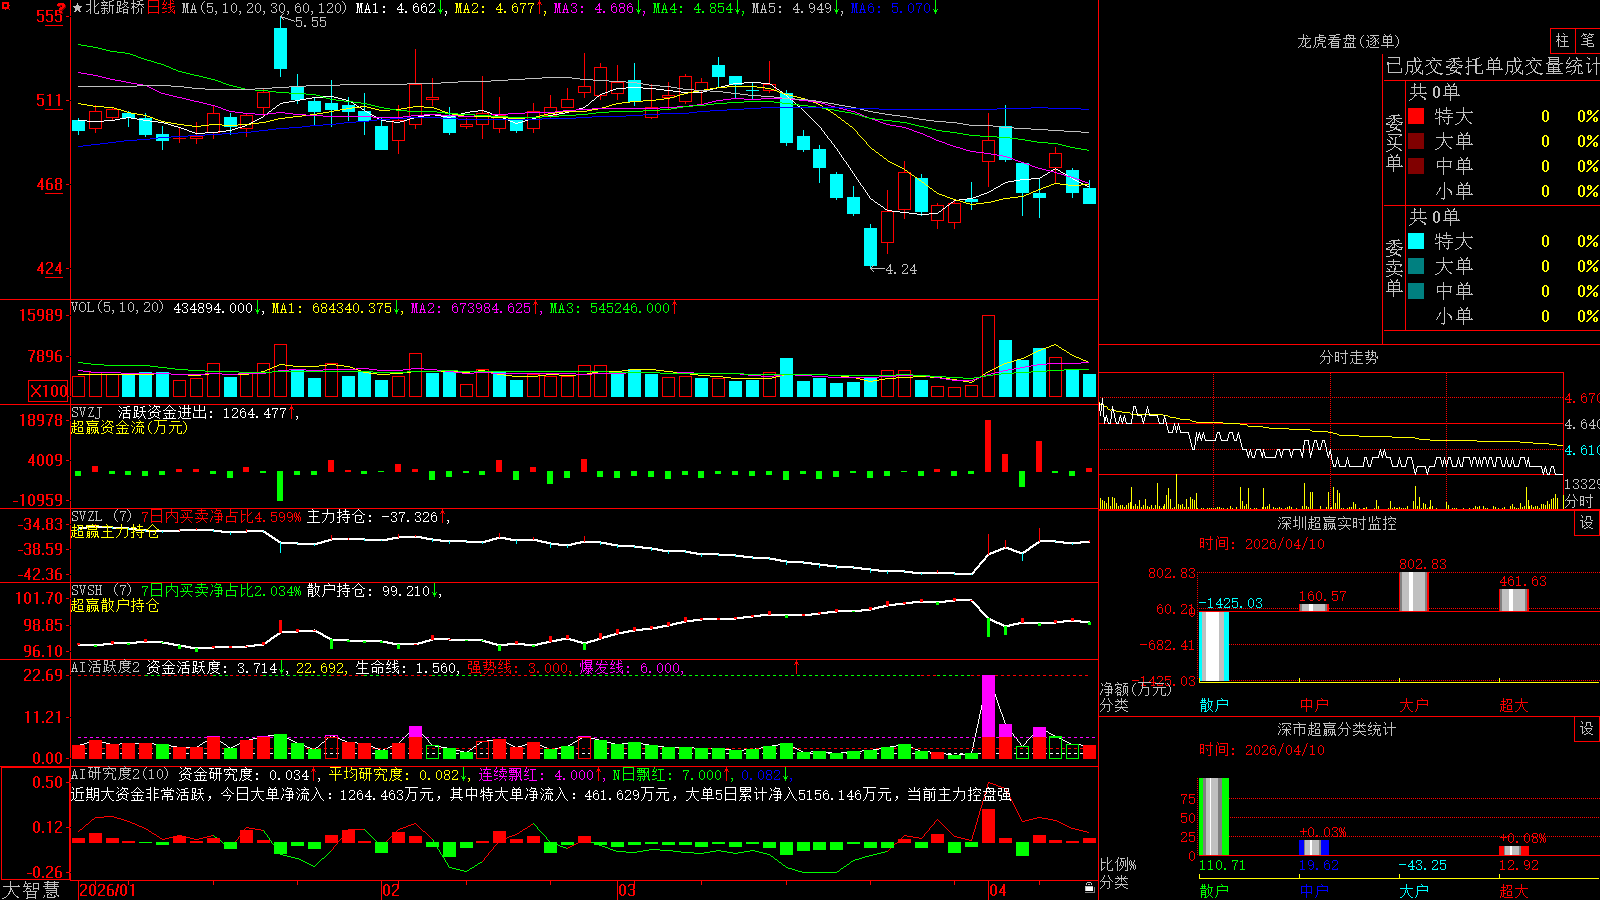Click the 超赢主力持仓 label
This screenshot has width=1600, height=900.
(x=115, y=531)
